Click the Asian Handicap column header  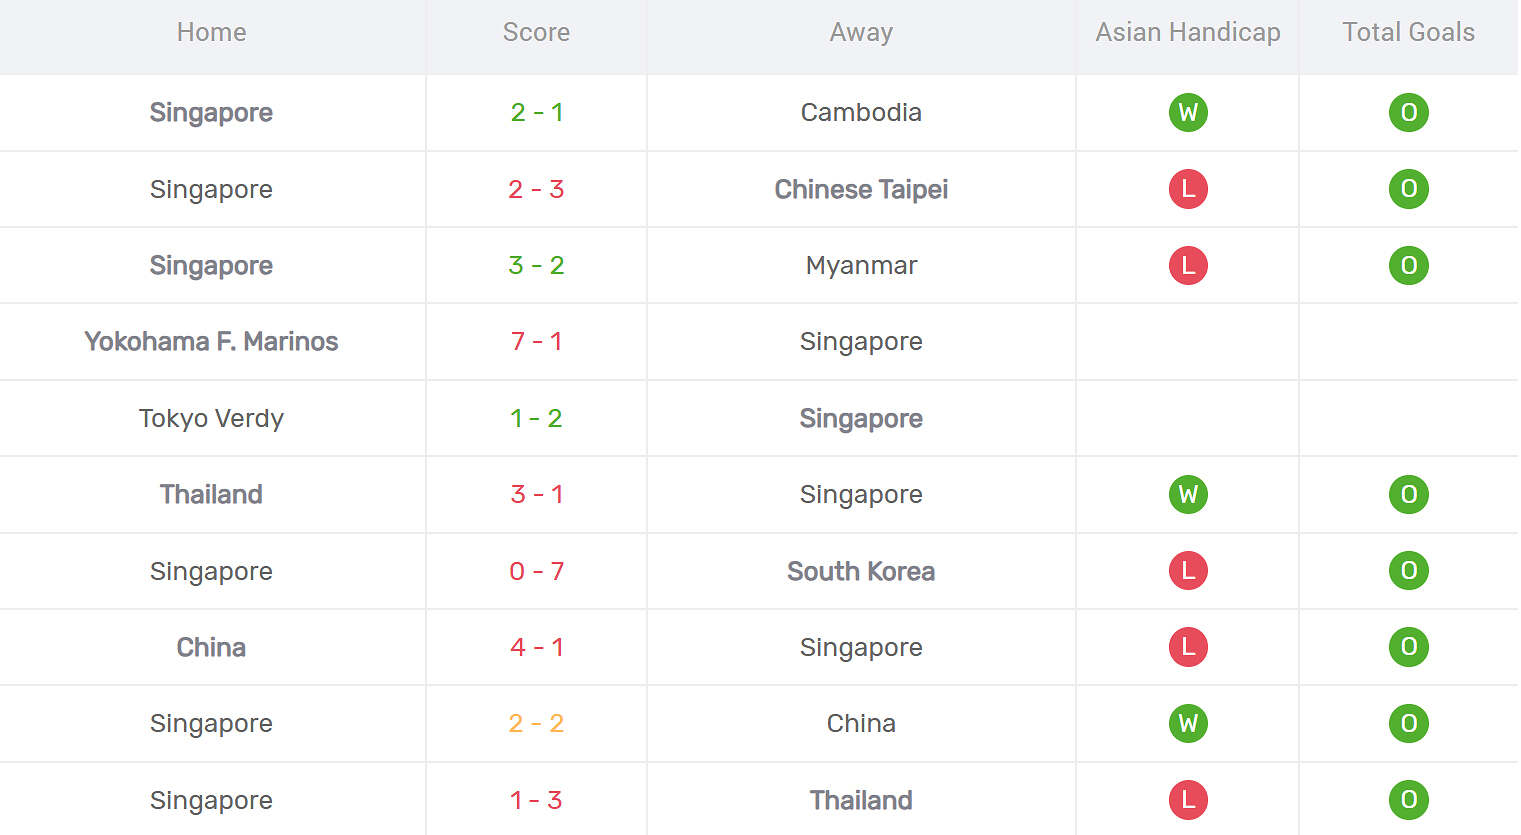1188,32
